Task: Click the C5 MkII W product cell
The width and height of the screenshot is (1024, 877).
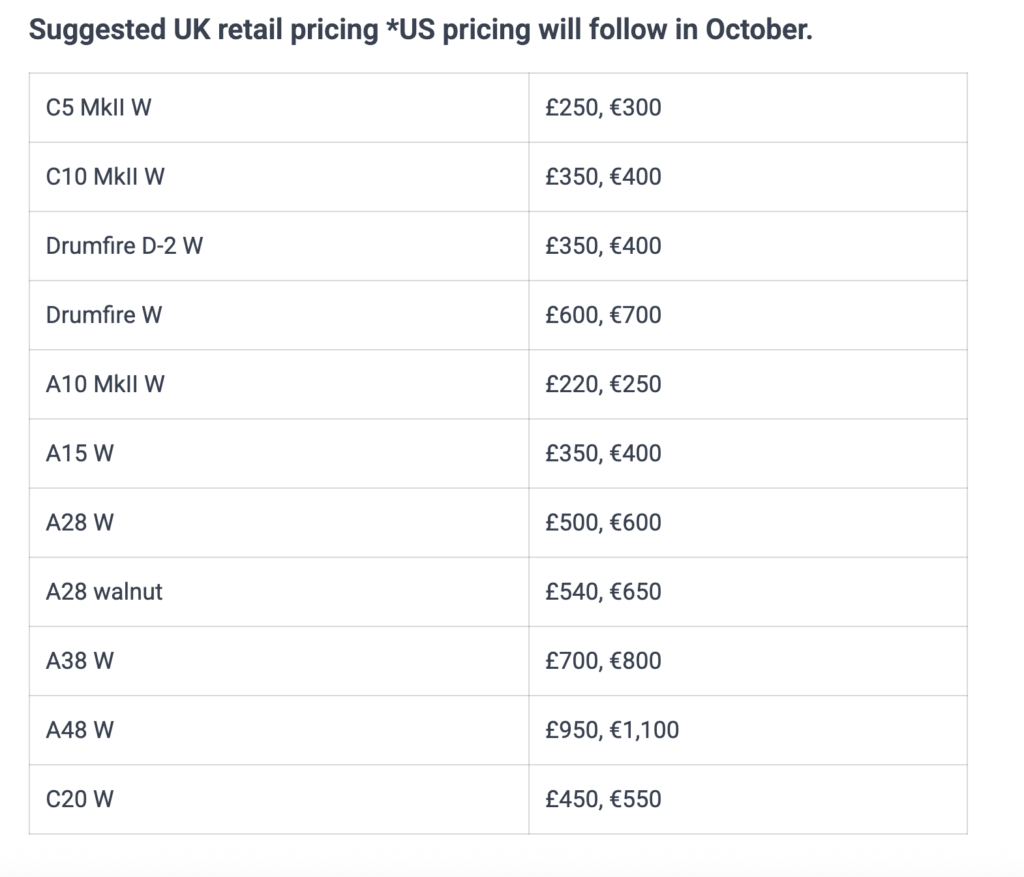Action: pyautogui.click(x=99, y=107)
